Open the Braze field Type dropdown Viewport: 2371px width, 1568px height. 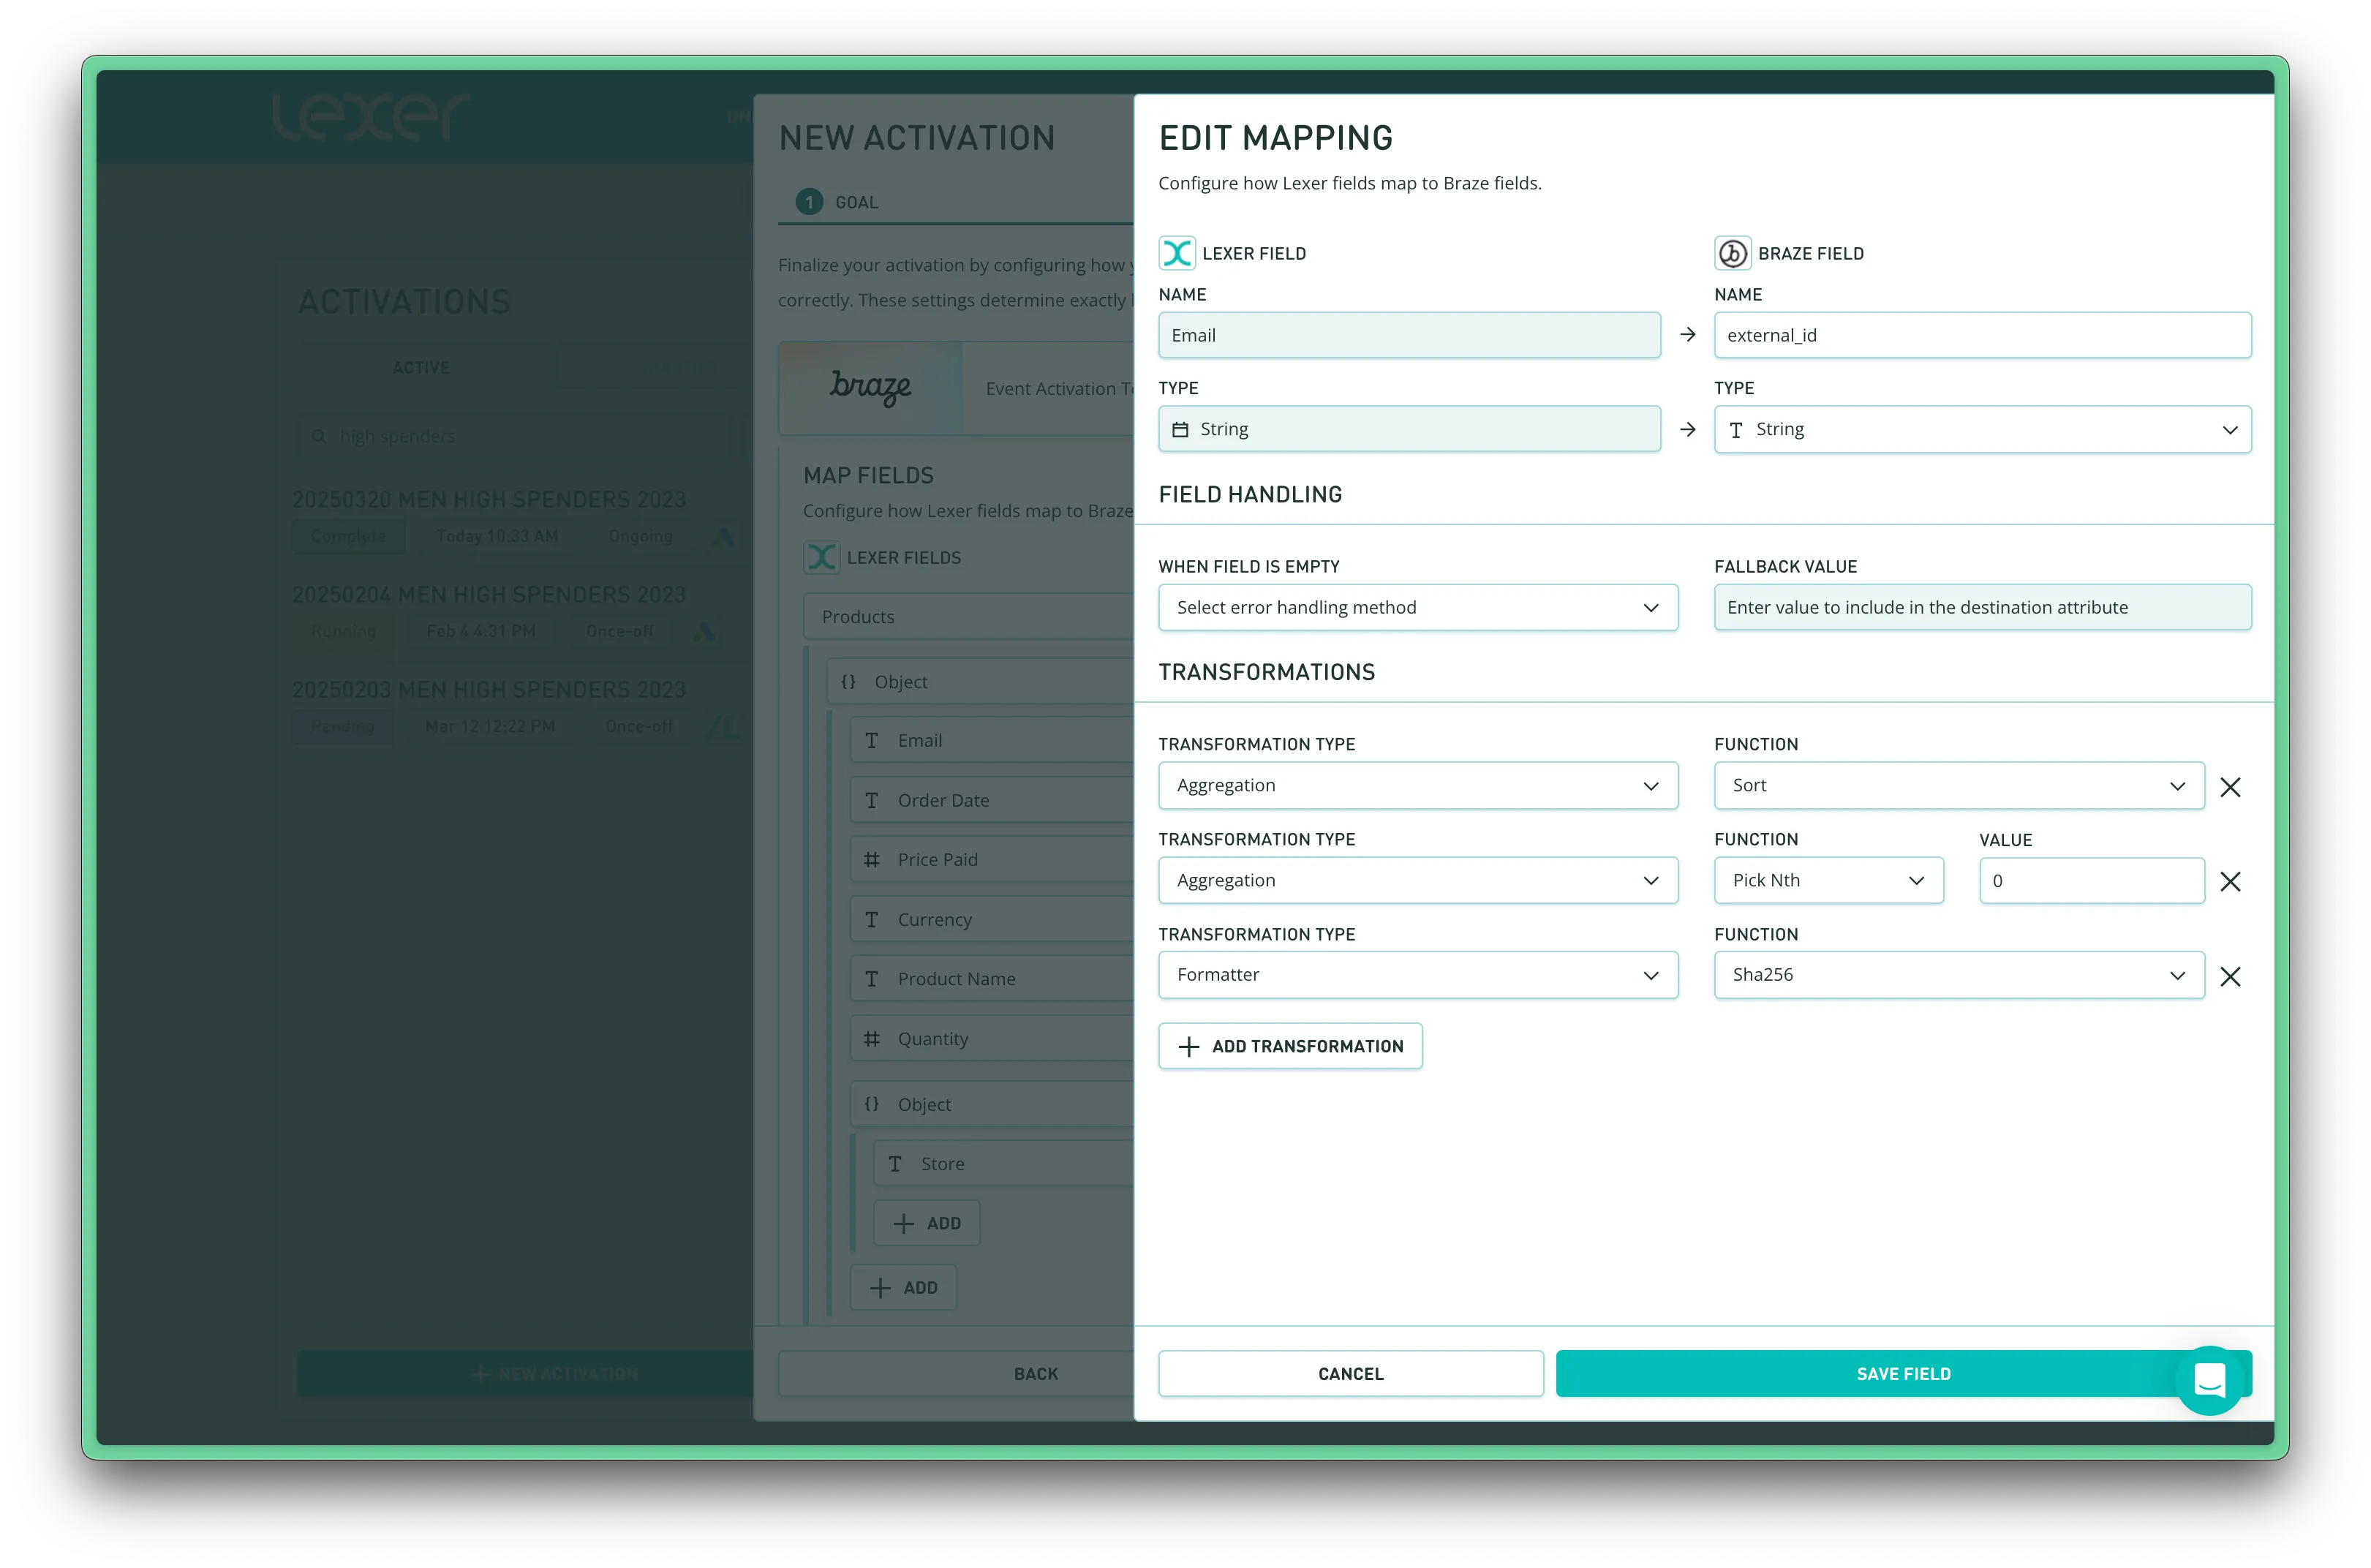[x=1982, y=429]
